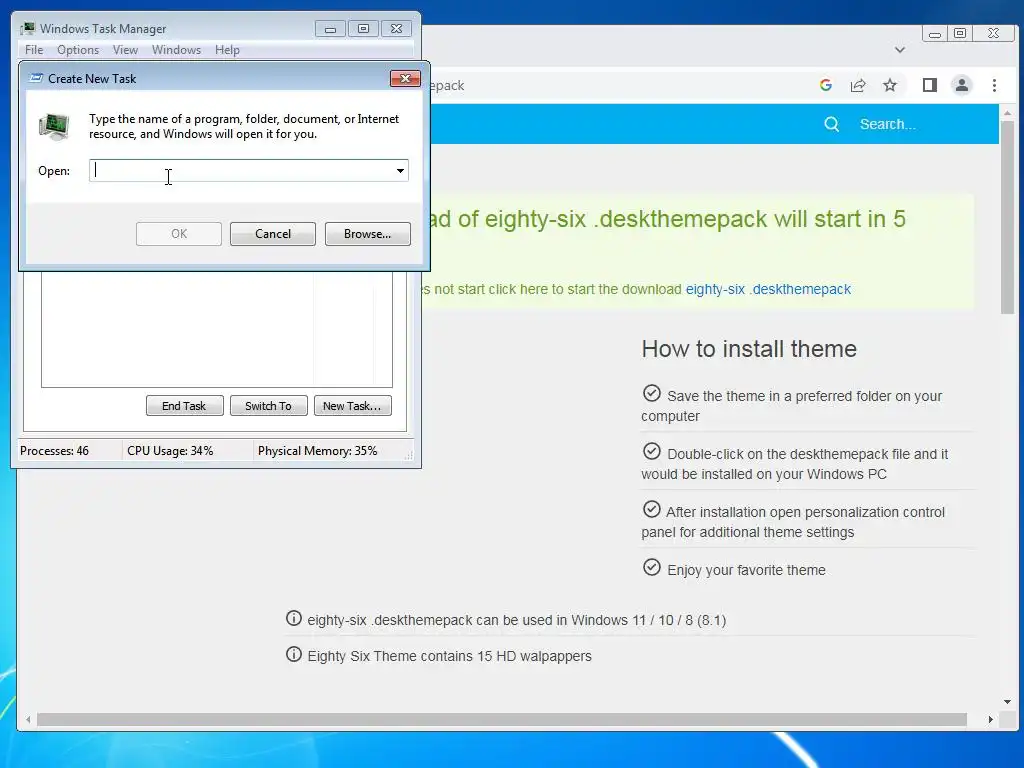Click the How to install theme heading
Screen dimensions: 1024x768
(749, 349)
